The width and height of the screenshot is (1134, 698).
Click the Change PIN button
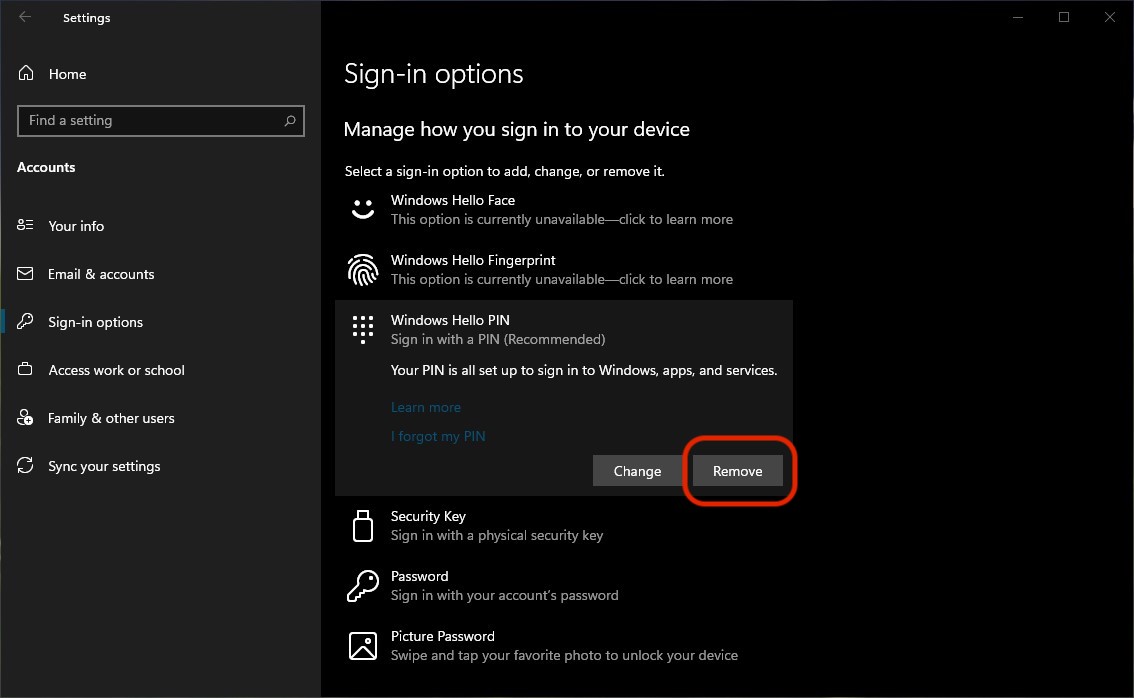pos(637,471)
